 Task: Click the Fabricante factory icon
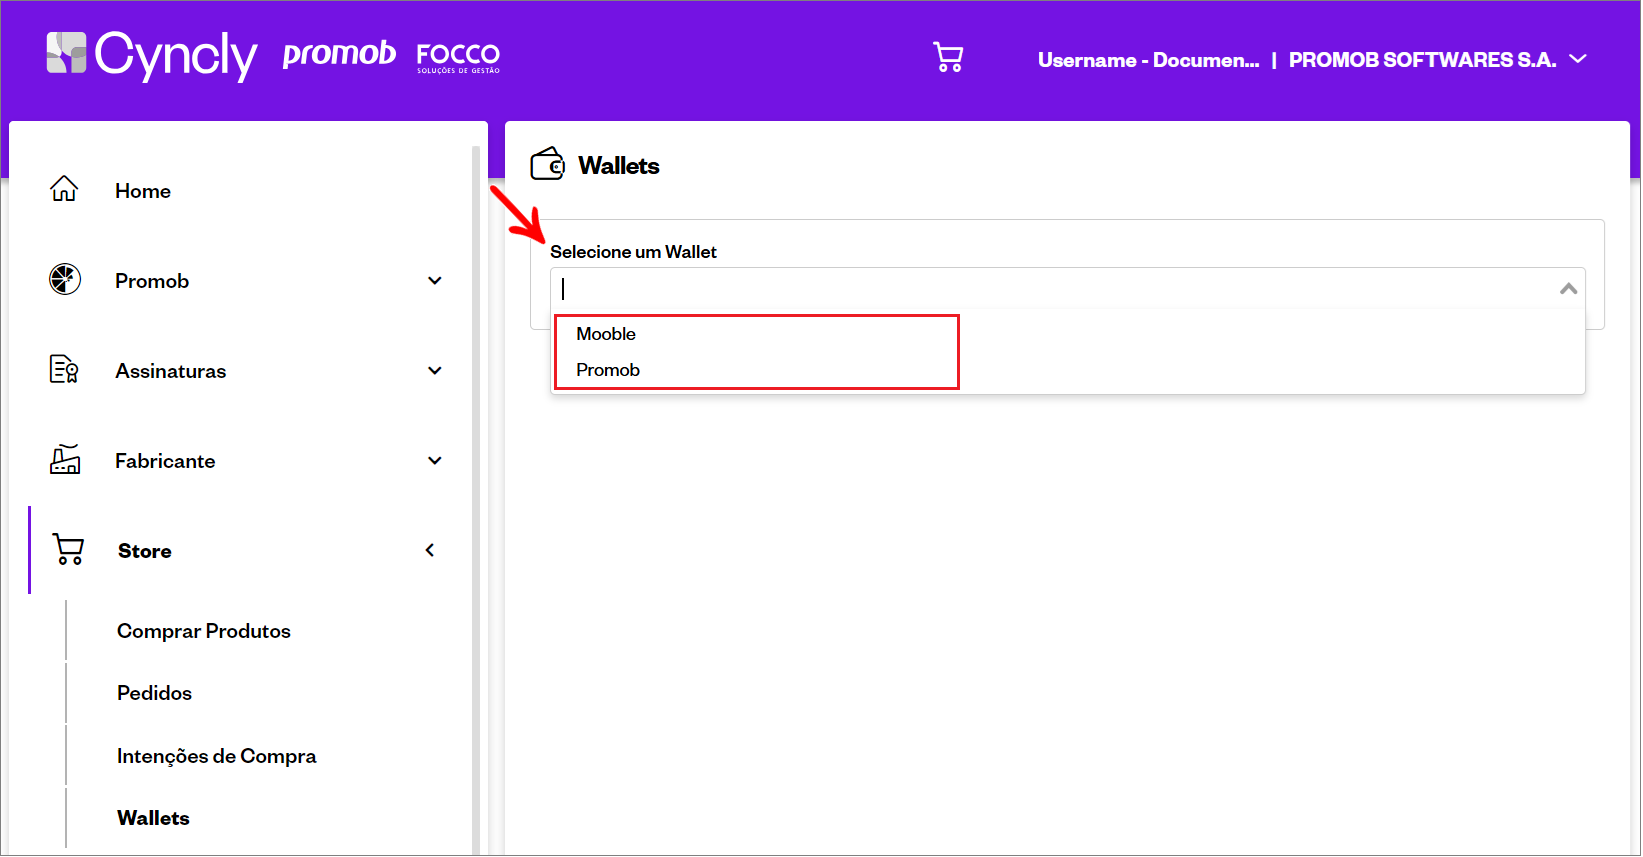coord(65,459)
